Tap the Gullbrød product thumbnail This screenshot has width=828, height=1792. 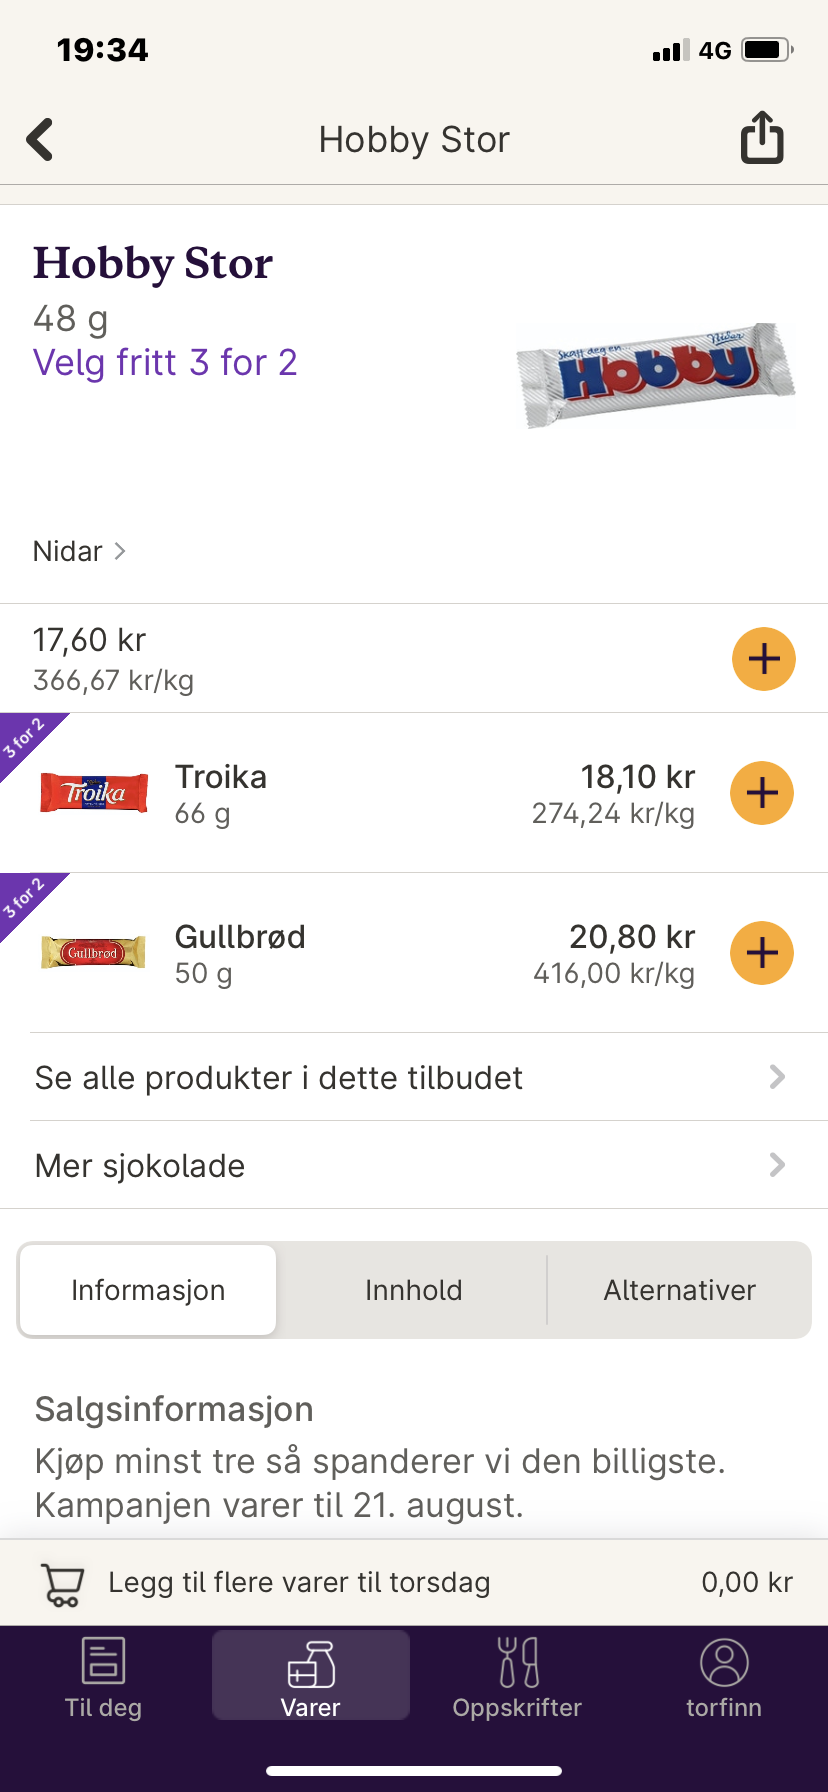pyautogui.click(x=93, y=952)
